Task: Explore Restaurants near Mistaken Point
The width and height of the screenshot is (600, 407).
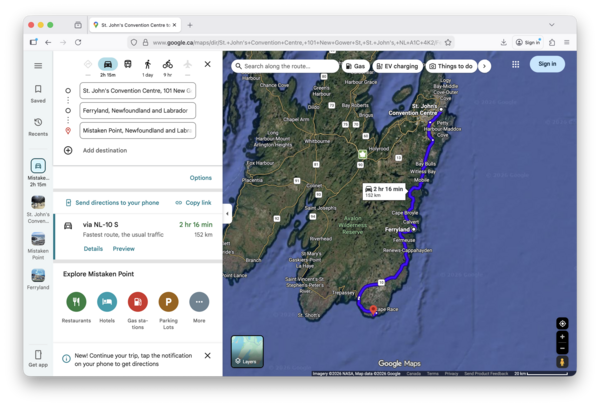Action: pos(77,302)
